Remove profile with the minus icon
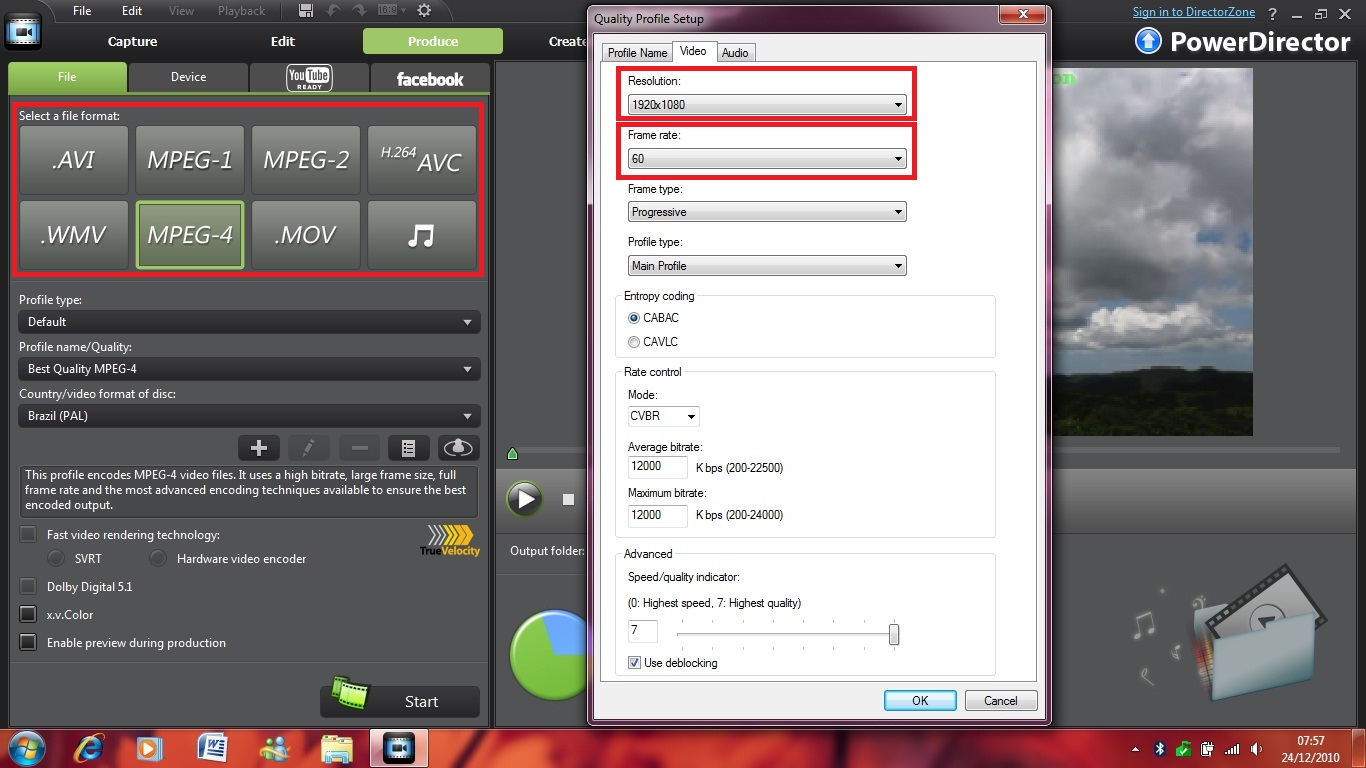The height and width of the screenshot is (768, 1366). point(360,448)
